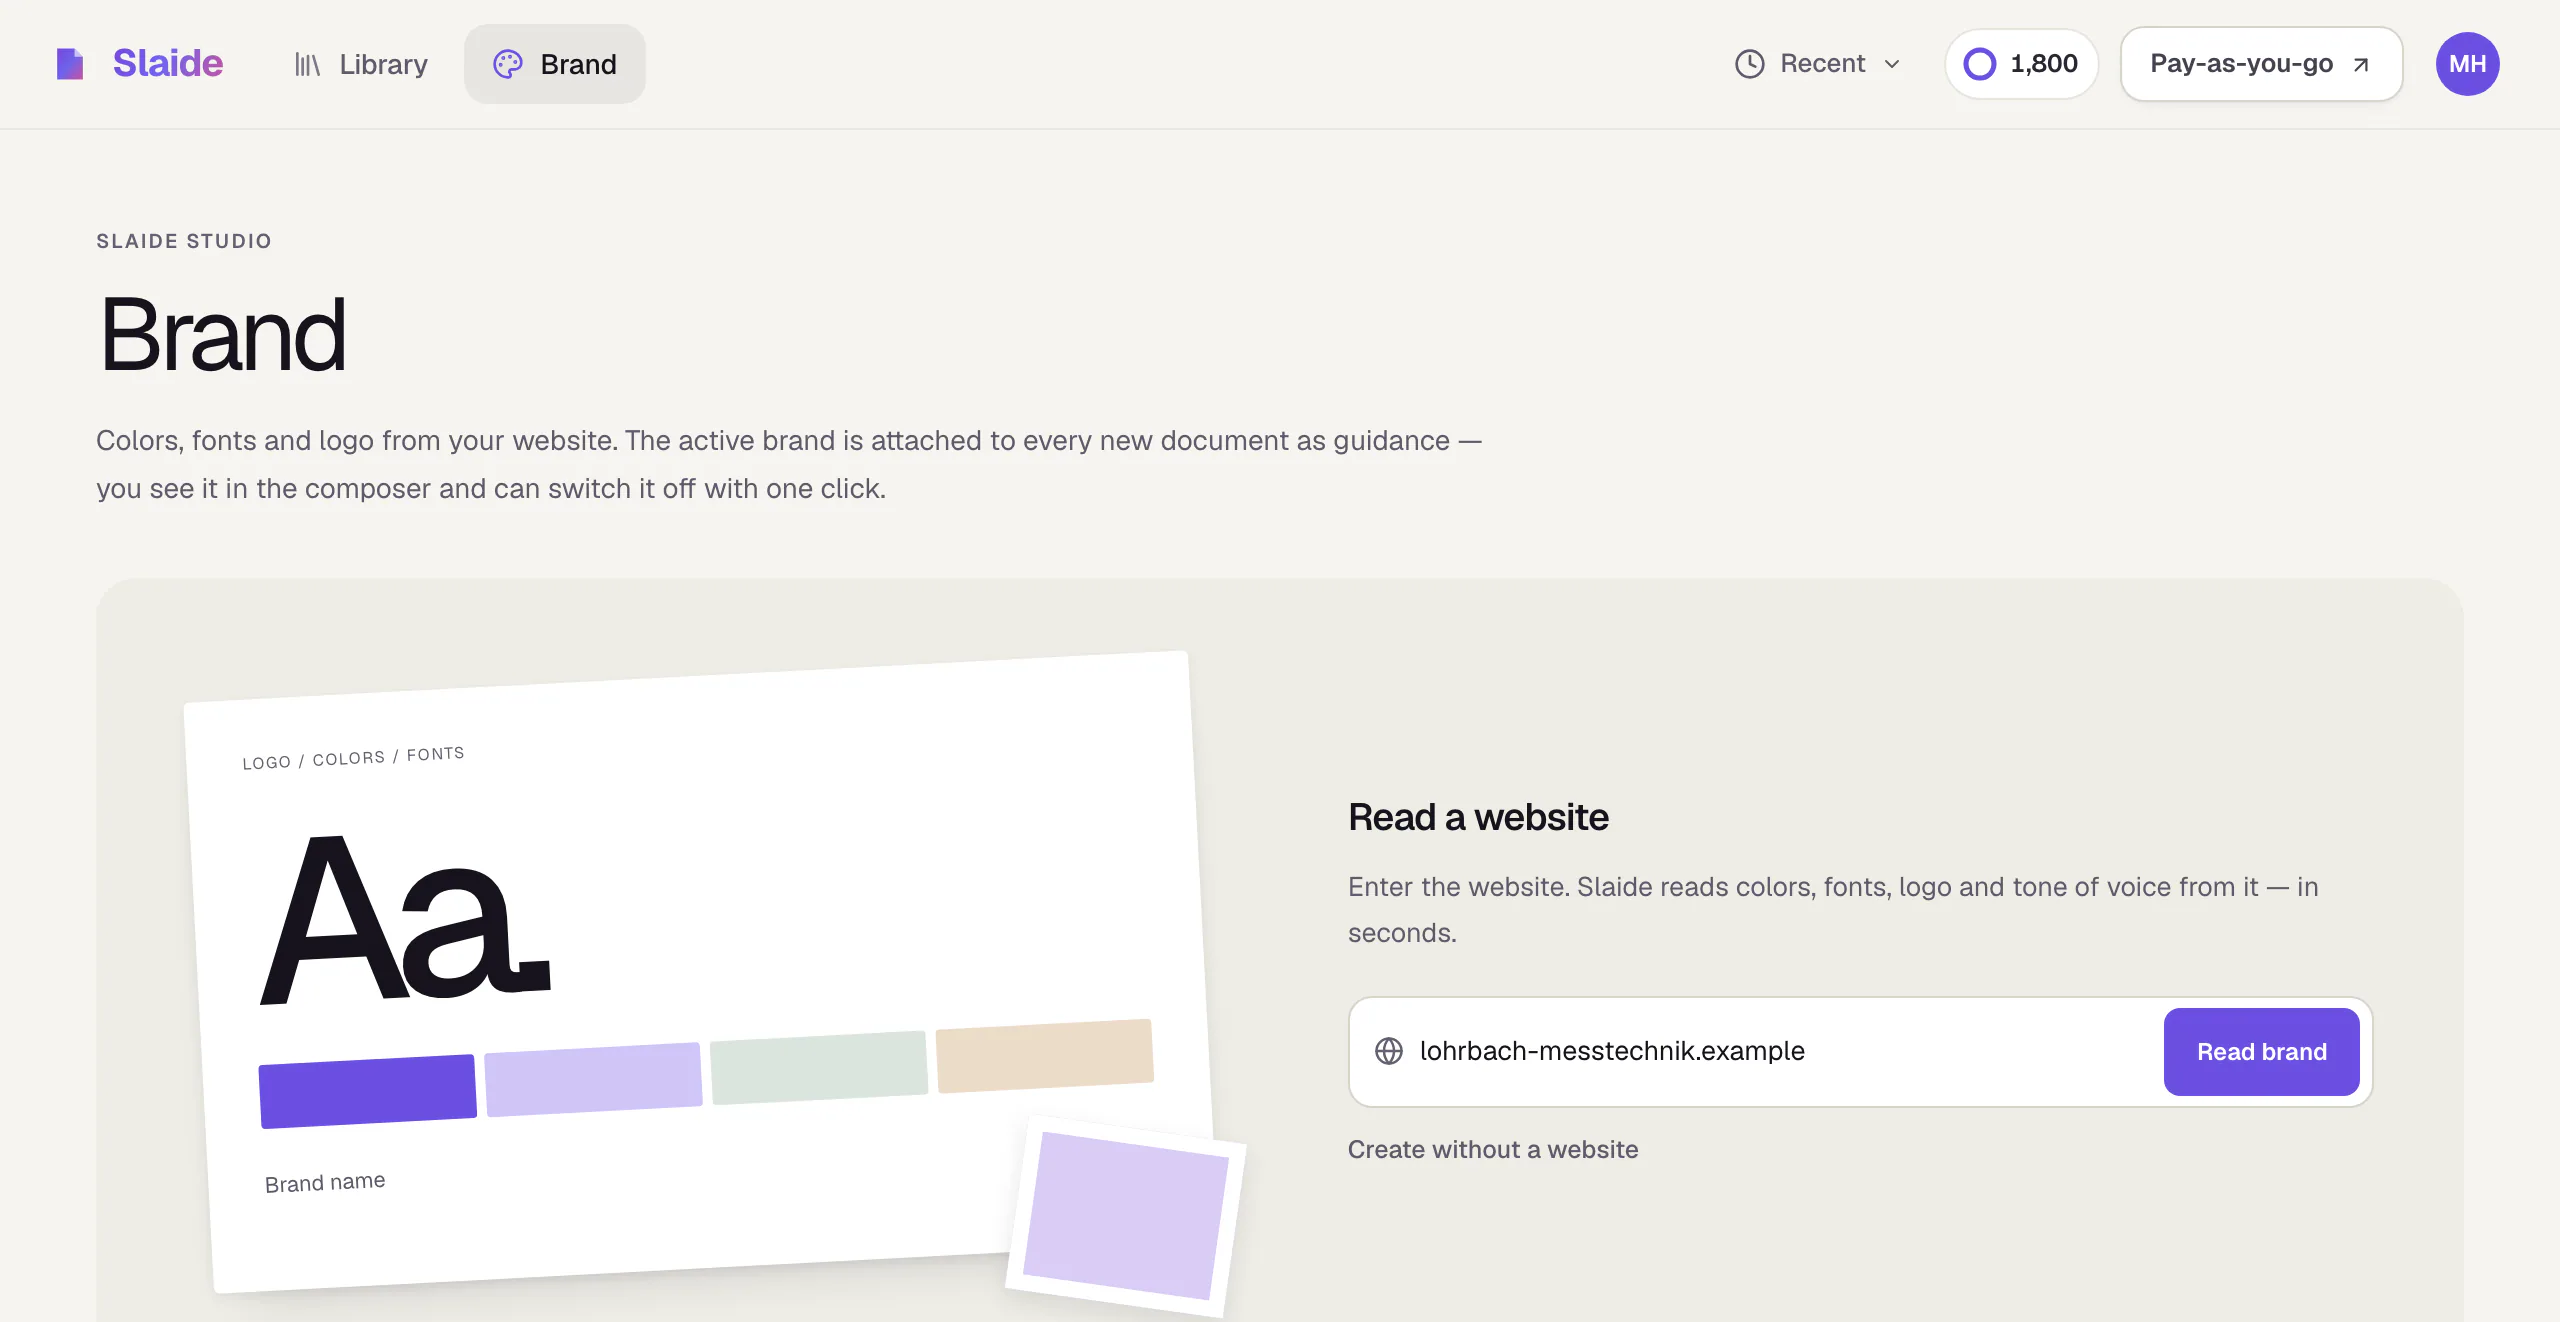Select the beige color swatch
The width and height of the screenshot is (2560, 1322).
[1045, 1056]
